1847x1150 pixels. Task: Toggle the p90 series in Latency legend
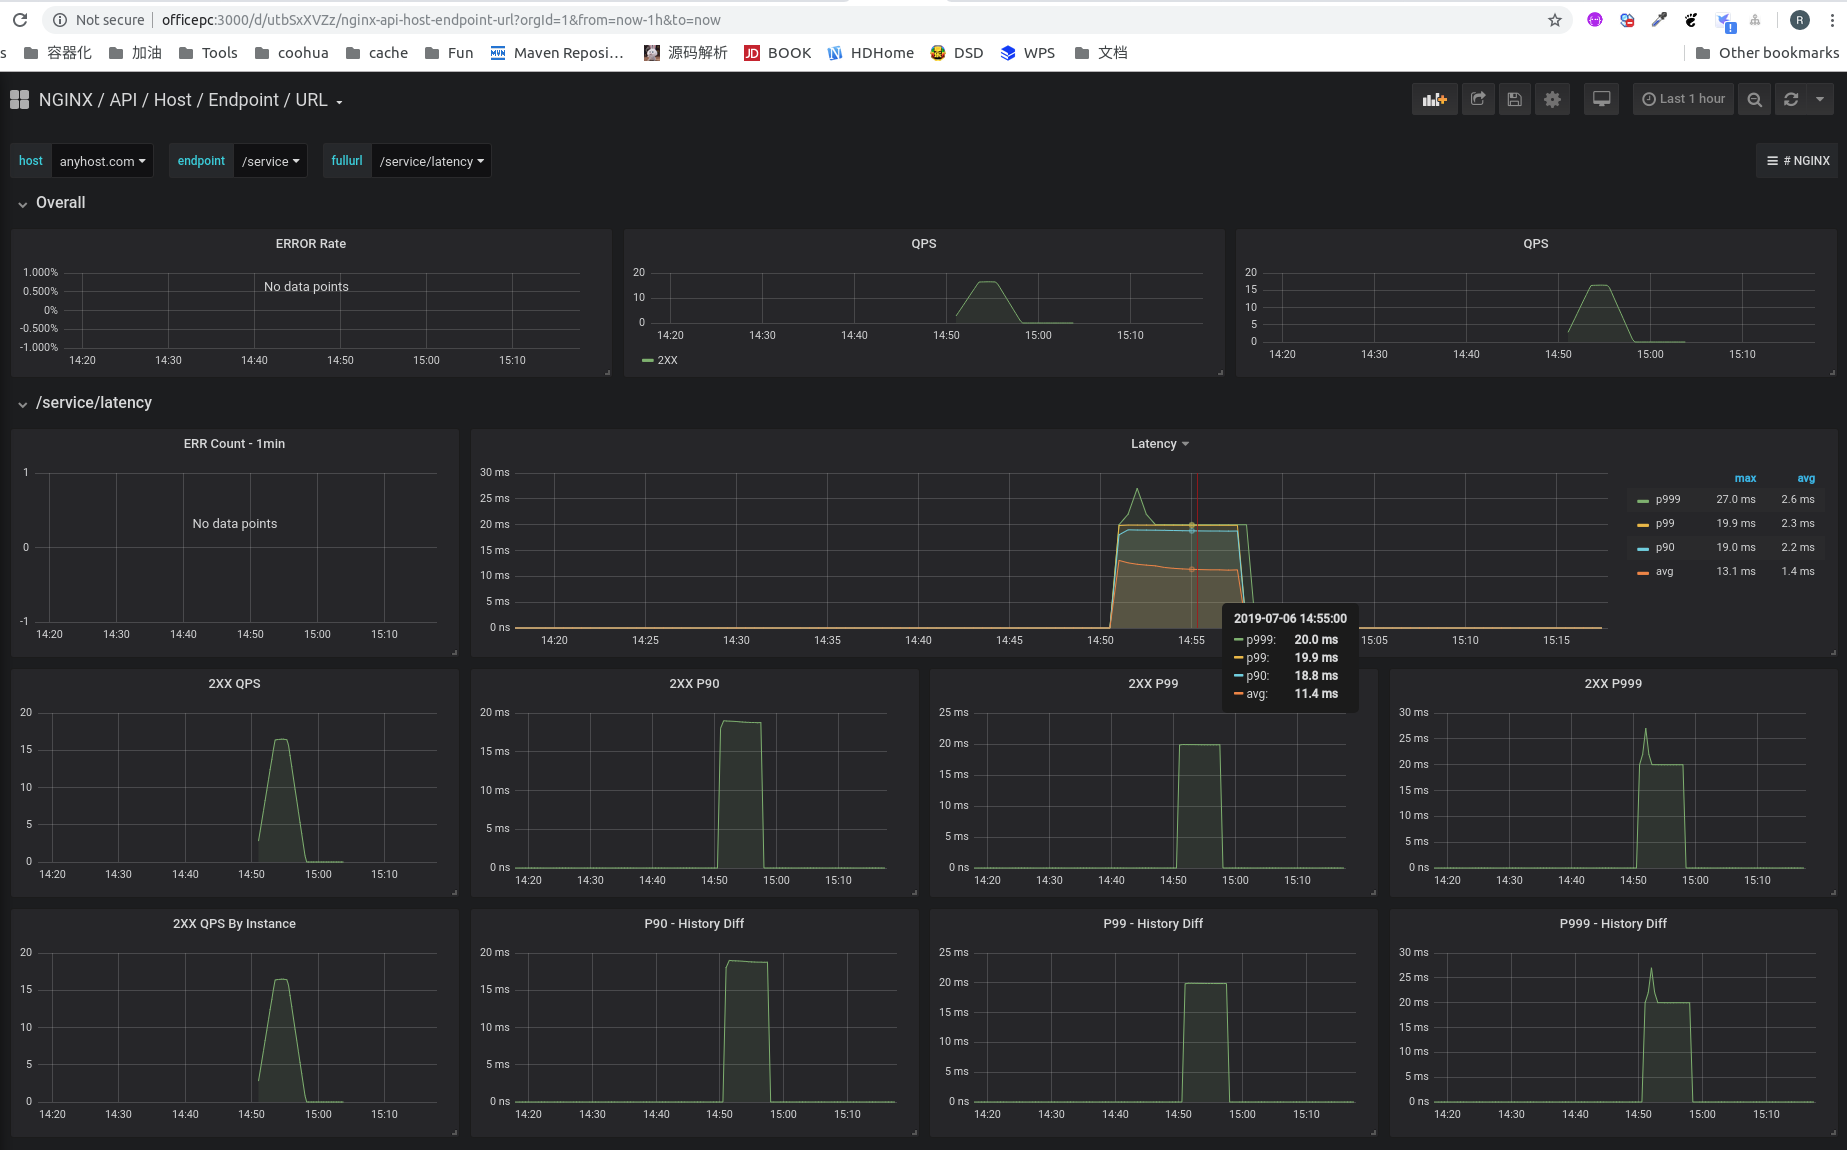click(x=1664, y=547)
